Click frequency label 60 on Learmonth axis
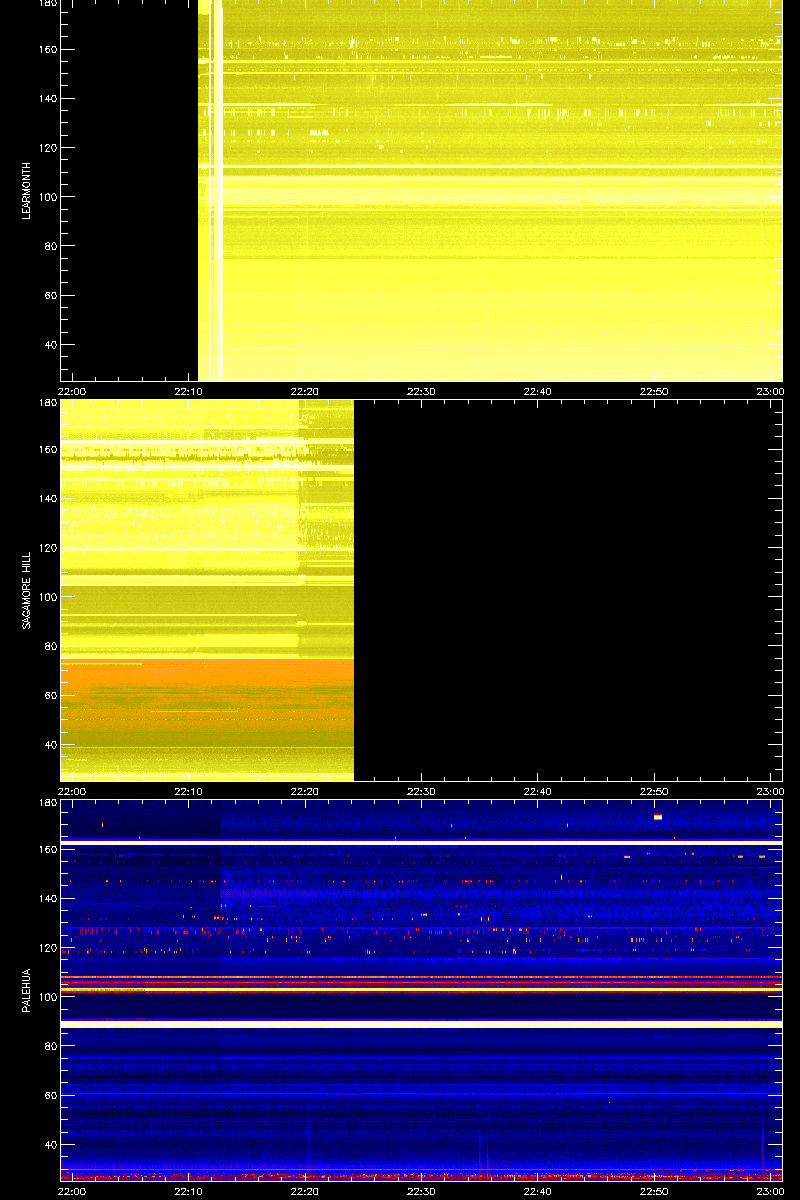Viewport: 800px width, 1200px height. [x=50, y=296]
